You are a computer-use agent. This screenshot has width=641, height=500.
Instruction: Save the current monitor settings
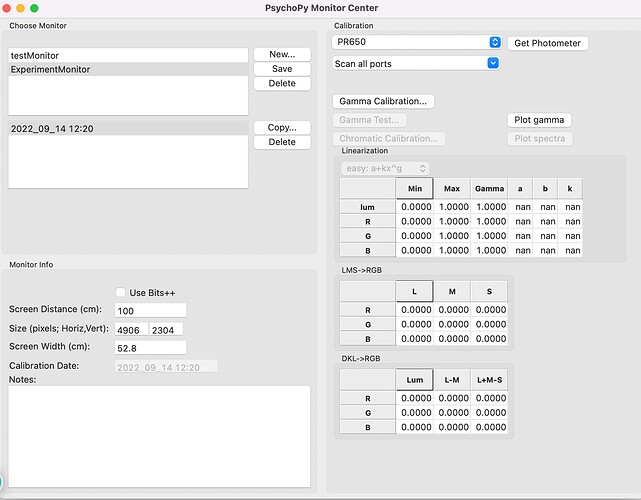[282, 69]
